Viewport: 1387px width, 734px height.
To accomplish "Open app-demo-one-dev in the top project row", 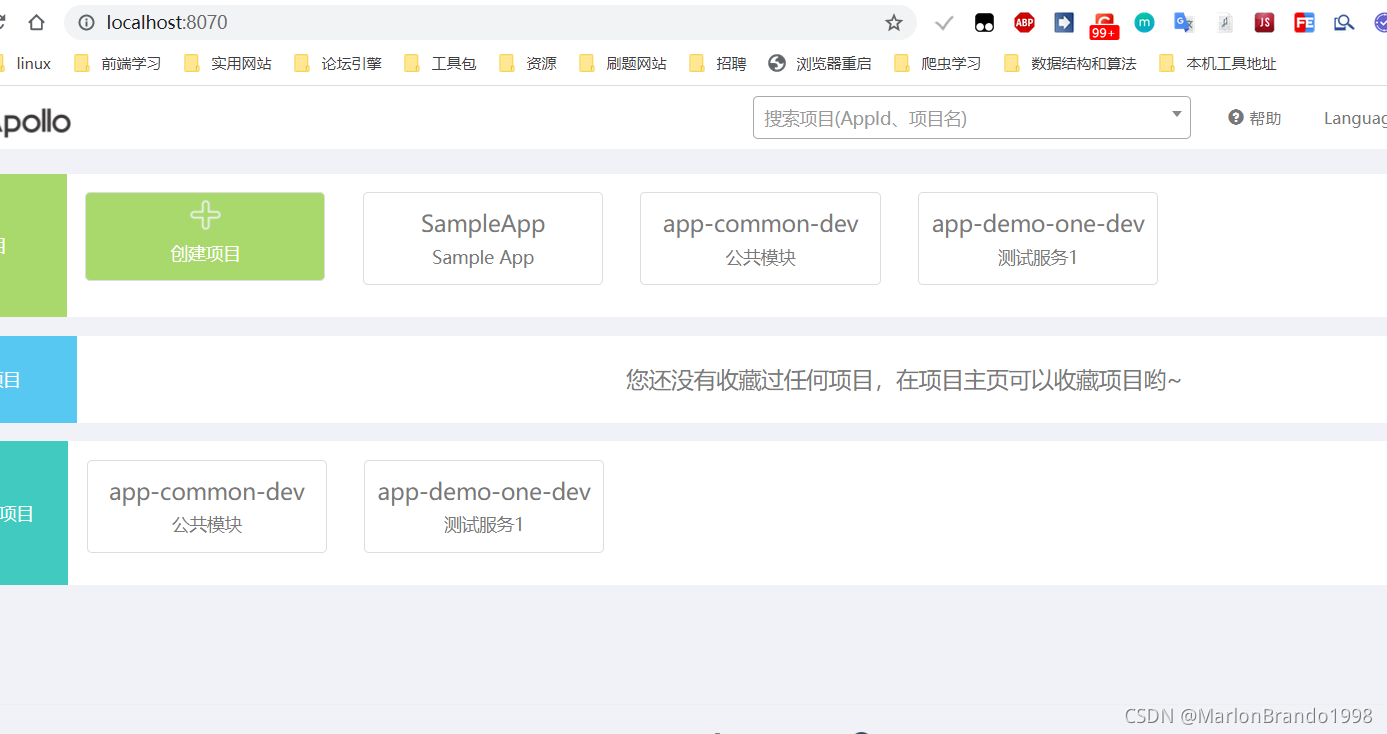I will coord(1038,238).
